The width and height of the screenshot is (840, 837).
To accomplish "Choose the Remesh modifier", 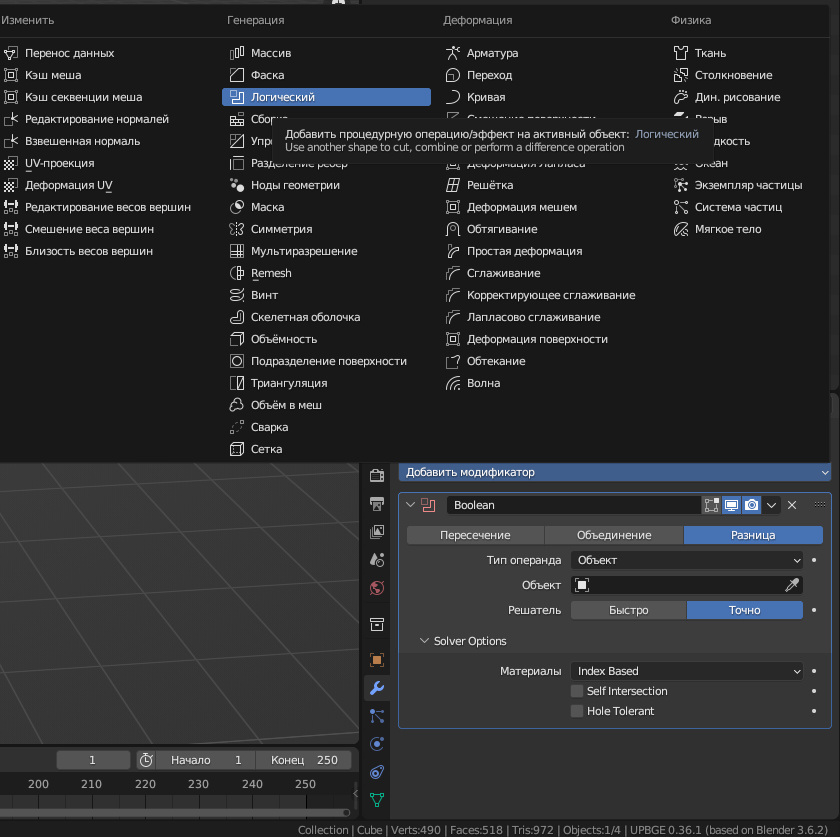I will [x=326, y=273].
